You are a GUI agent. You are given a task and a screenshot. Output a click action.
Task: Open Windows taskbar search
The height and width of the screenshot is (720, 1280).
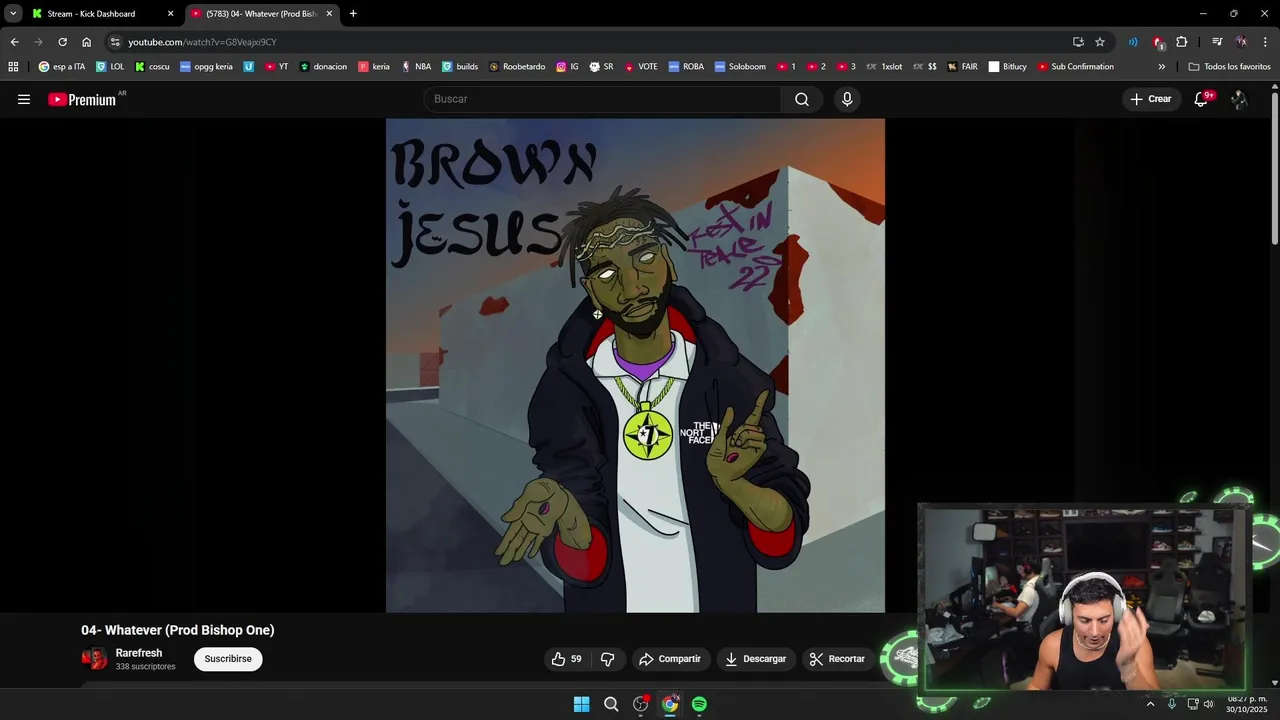pyautogui.click(x=611, y=704)
